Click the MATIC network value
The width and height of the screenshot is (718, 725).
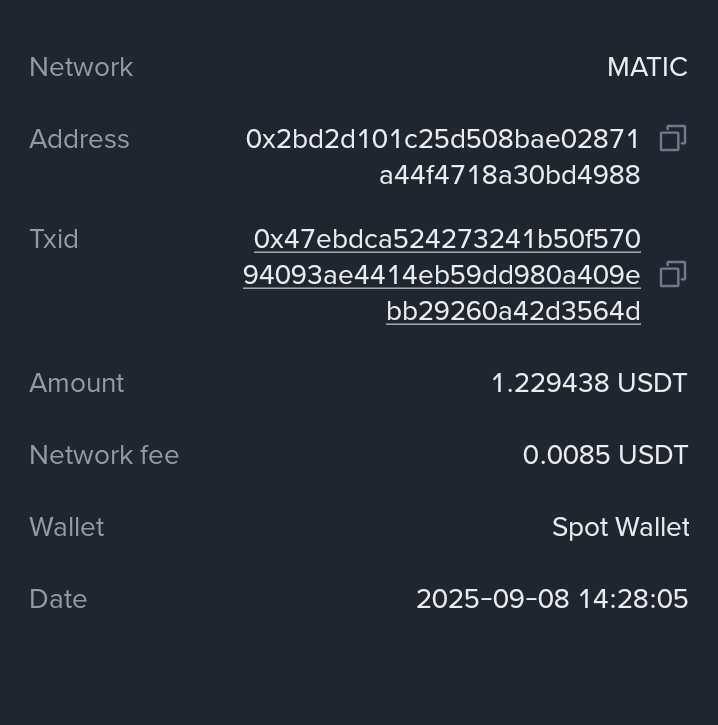pos(647,67)
